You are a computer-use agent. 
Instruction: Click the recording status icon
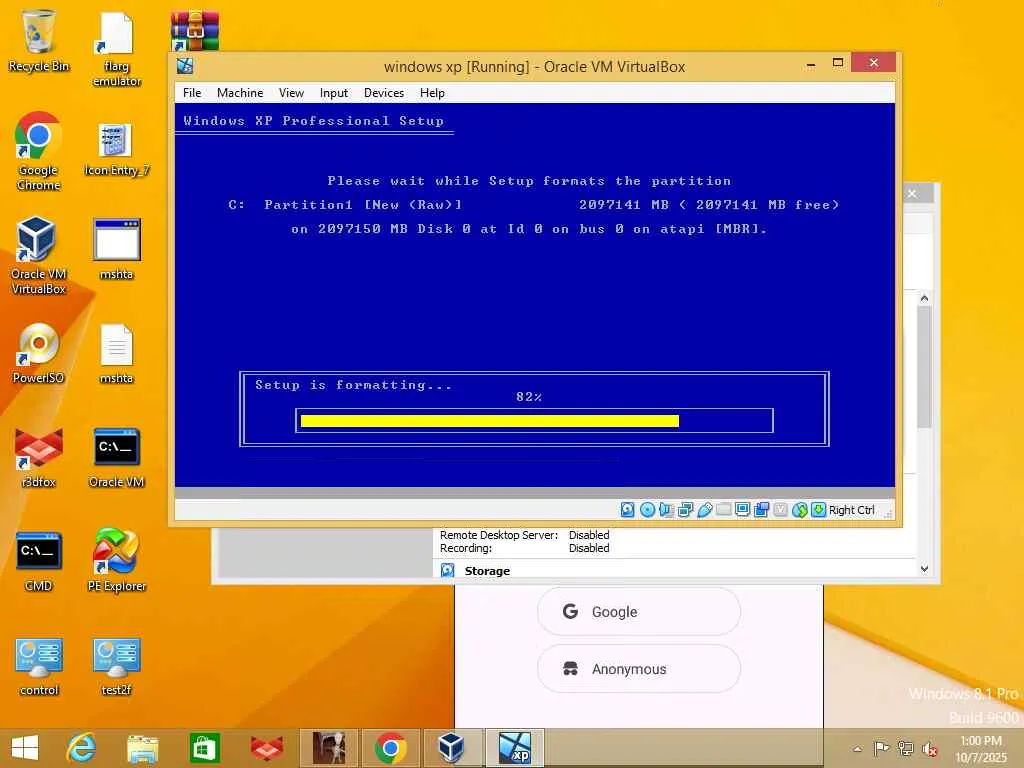pyautogui.click(x=761, y=510)
